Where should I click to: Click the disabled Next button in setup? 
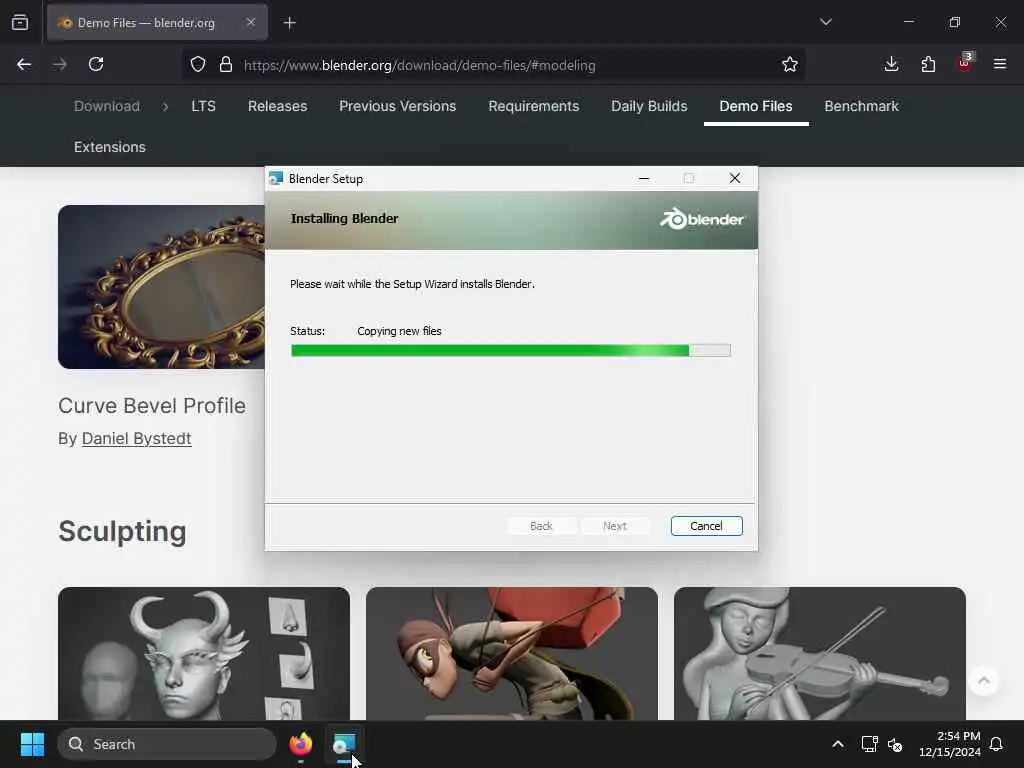(615, 526)
